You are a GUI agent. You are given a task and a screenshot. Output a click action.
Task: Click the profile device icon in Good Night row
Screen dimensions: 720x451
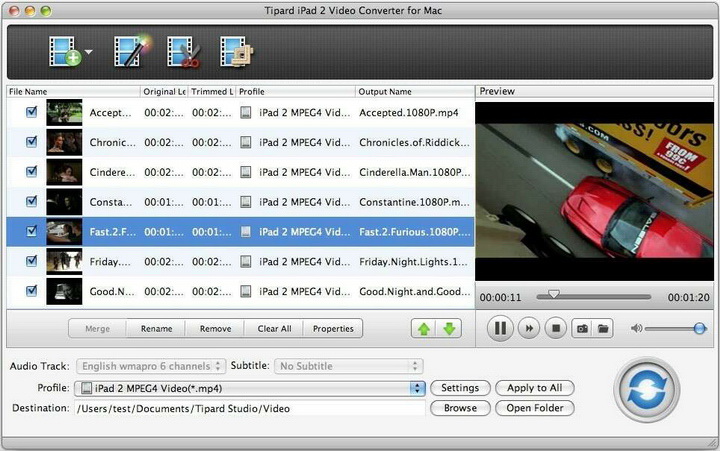246,291
